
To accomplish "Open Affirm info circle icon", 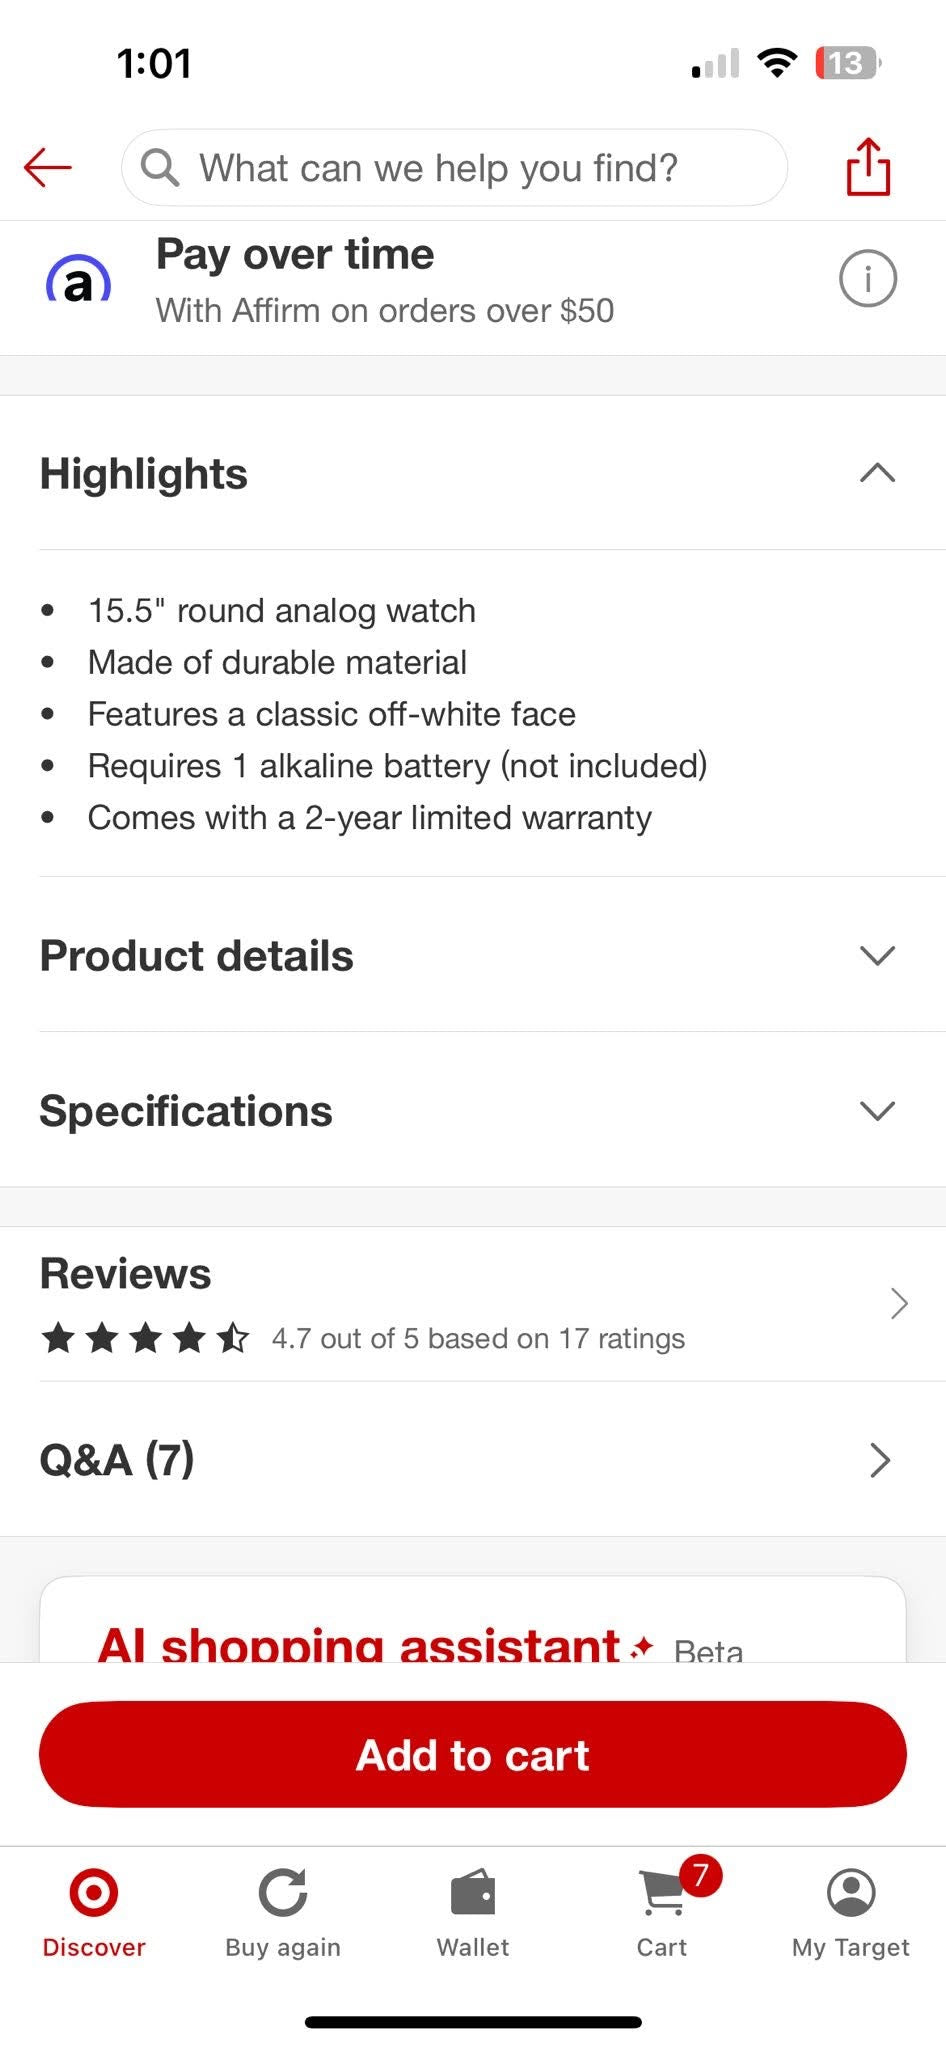I will coord(868,278).
